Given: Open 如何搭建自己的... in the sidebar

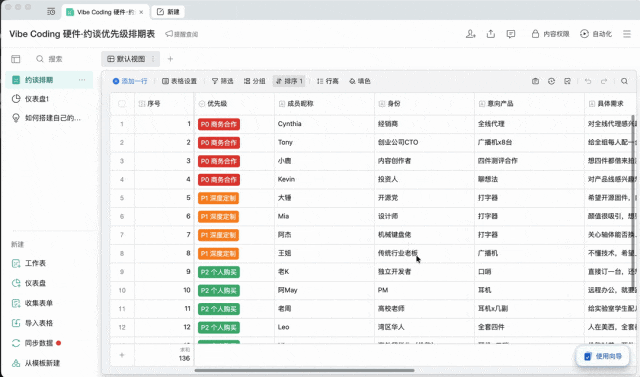Looking at the screenshot, I should (x=49, y=118).
